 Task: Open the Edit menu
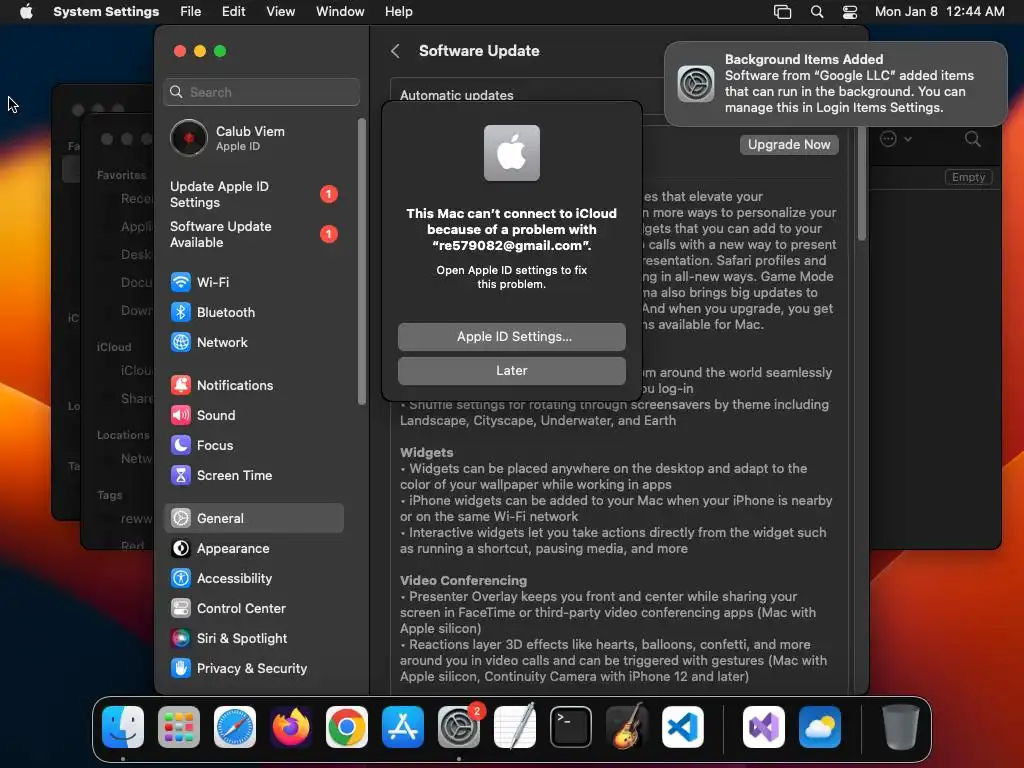click(233, 12)
